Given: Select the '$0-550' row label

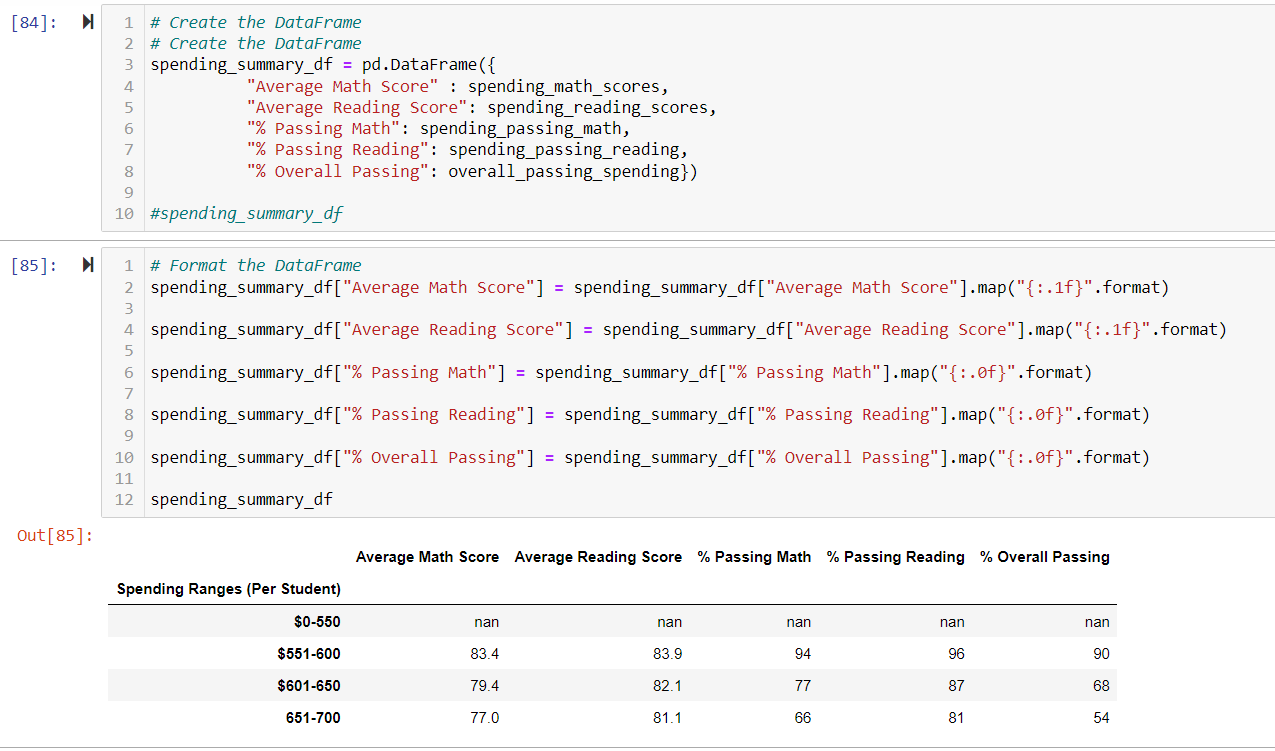Looking at the screenshot, I should pos(318,622).
